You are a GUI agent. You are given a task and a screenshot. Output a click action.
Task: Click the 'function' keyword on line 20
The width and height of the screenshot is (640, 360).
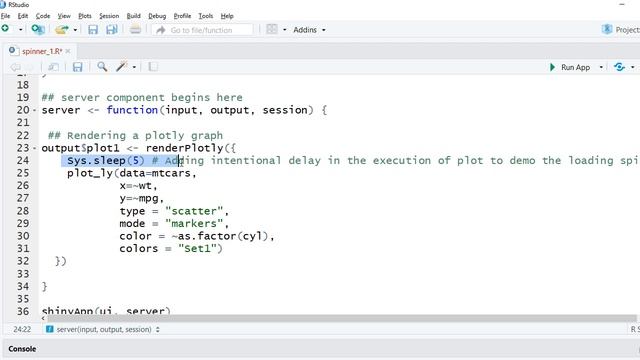click(x=132, y=110)
